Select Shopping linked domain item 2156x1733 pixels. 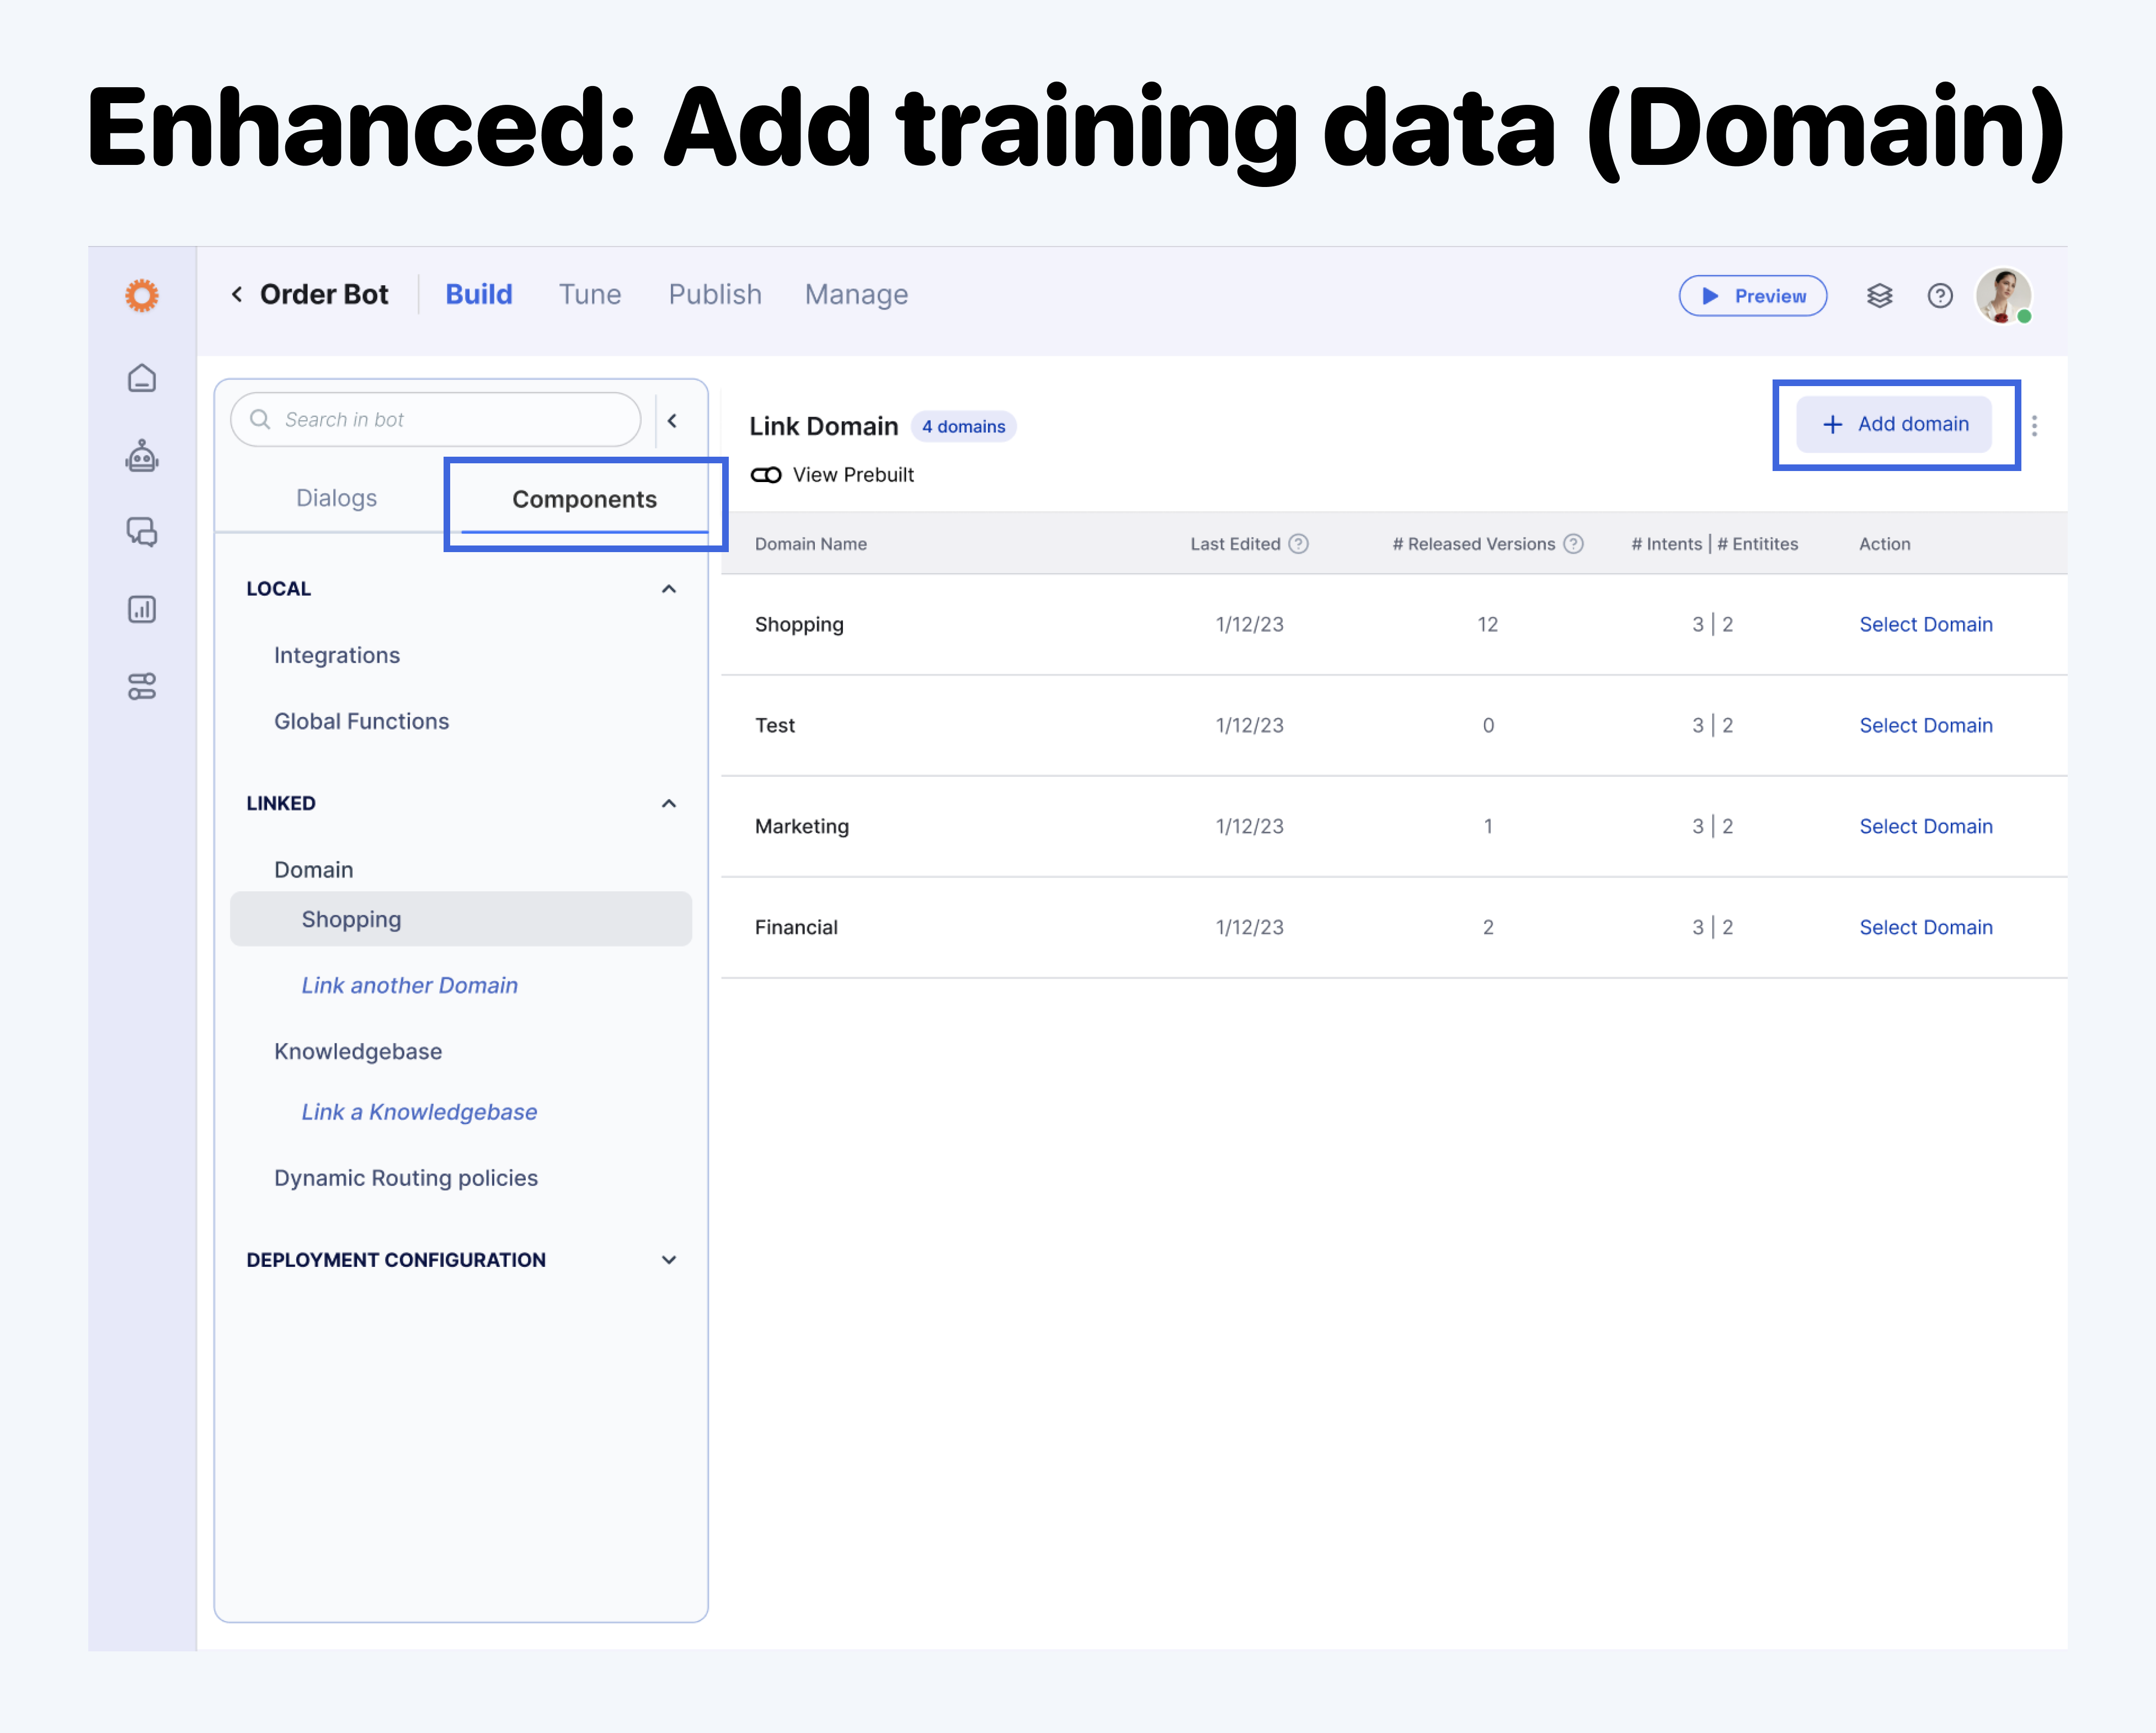461,919
